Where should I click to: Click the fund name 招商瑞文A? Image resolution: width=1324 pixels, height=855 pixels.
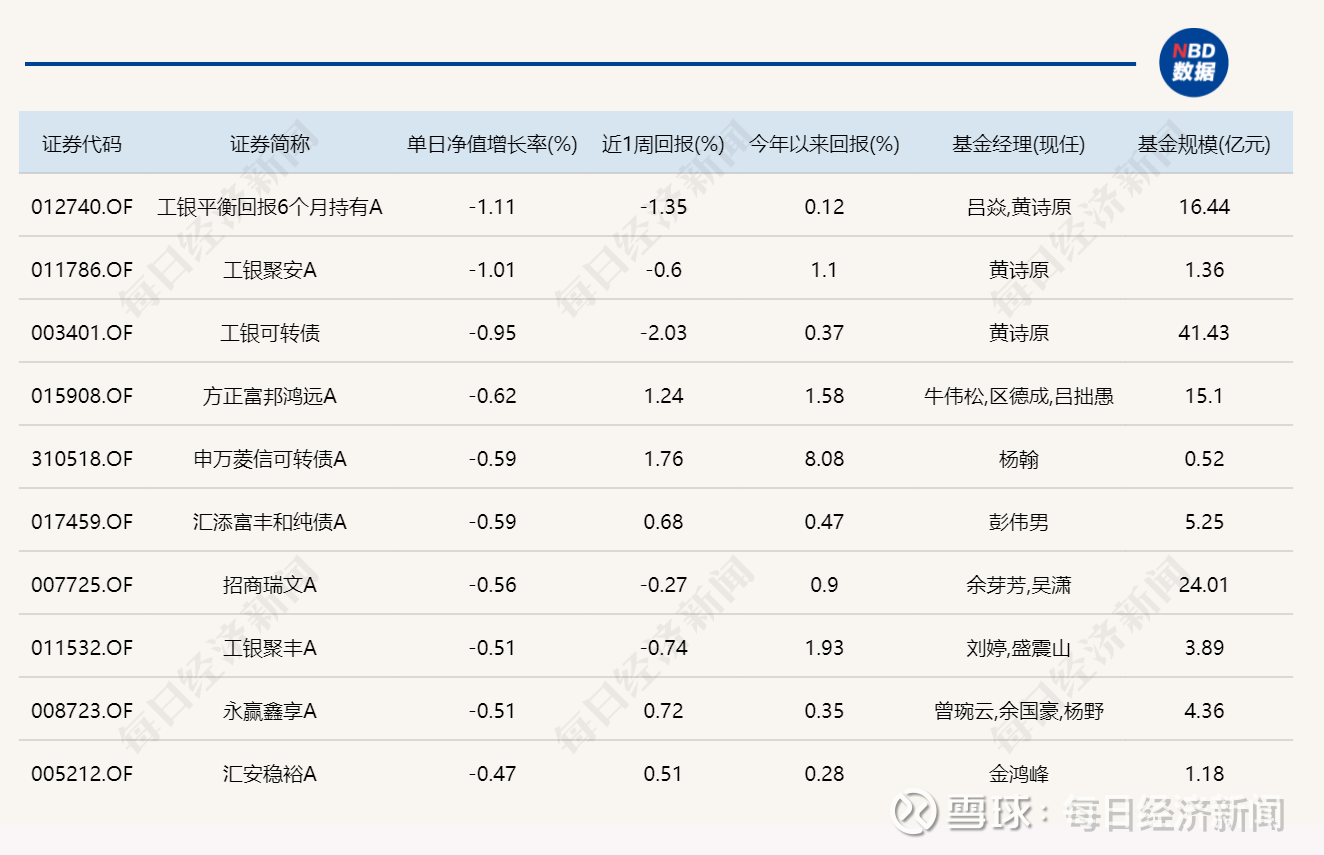270,585
